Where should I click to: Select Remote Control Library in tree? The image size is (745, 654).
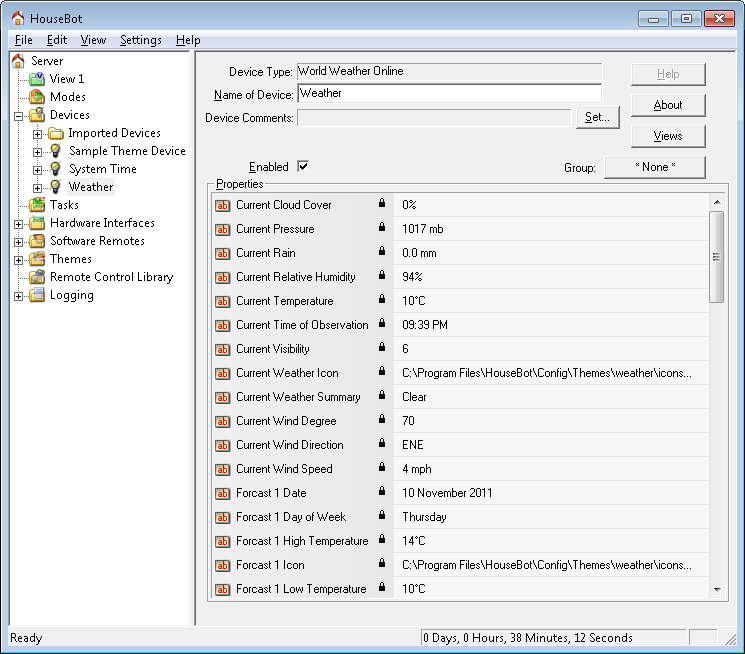coord(112,277)
